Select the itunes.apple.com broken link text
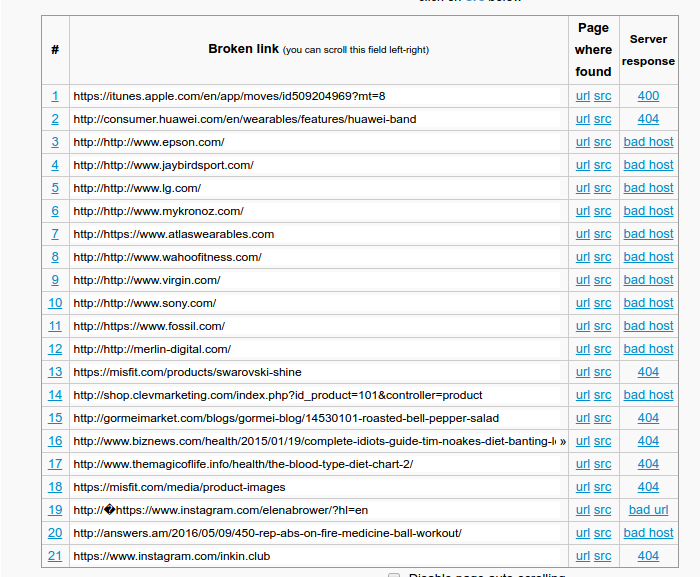The width and height of the screenshot is (700, 577). (x=229, y=96)
